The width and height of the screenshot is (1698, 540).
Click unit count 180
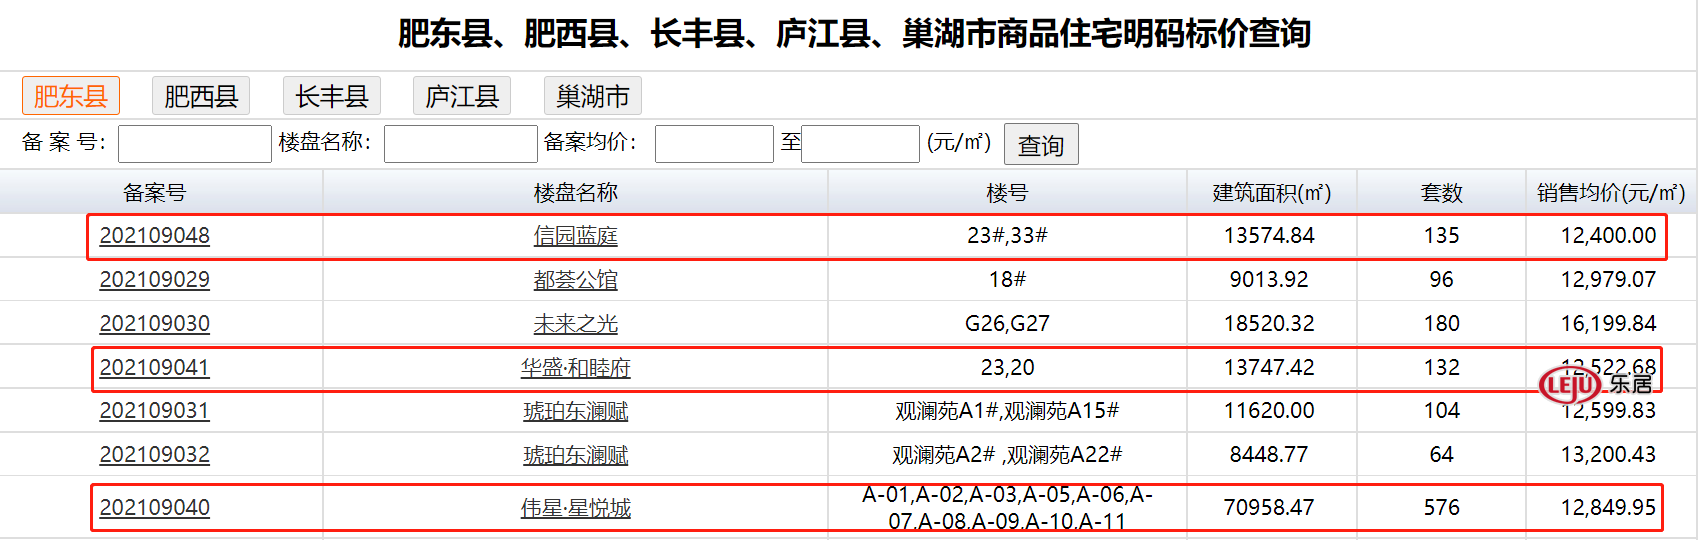tap(1442, 324)
